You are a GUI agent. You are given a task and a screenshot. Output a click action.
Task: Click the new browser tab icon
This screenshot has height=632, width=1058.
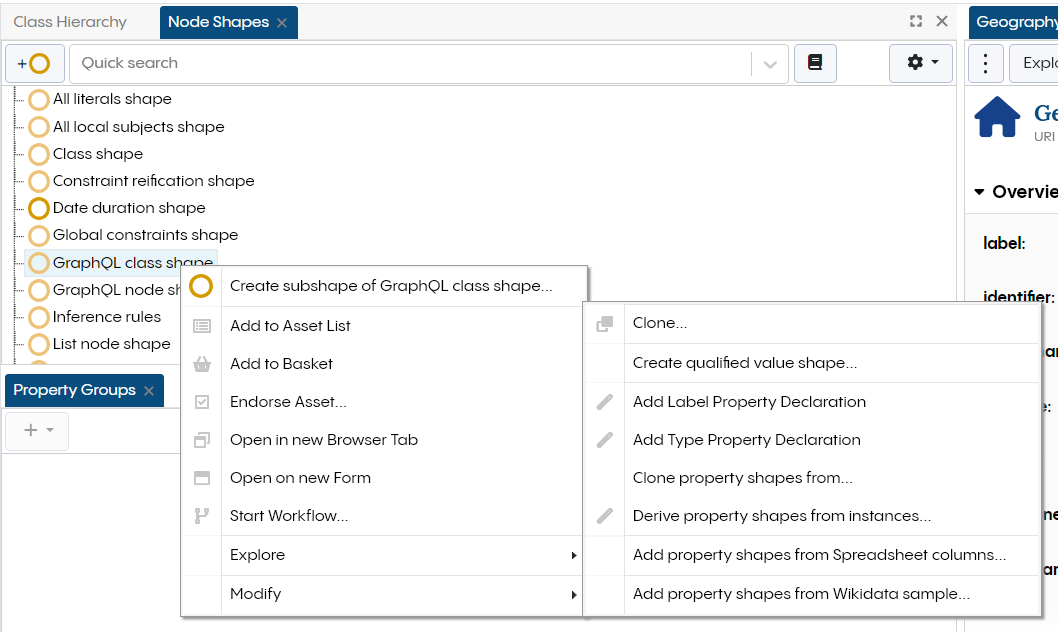(202, 440)
